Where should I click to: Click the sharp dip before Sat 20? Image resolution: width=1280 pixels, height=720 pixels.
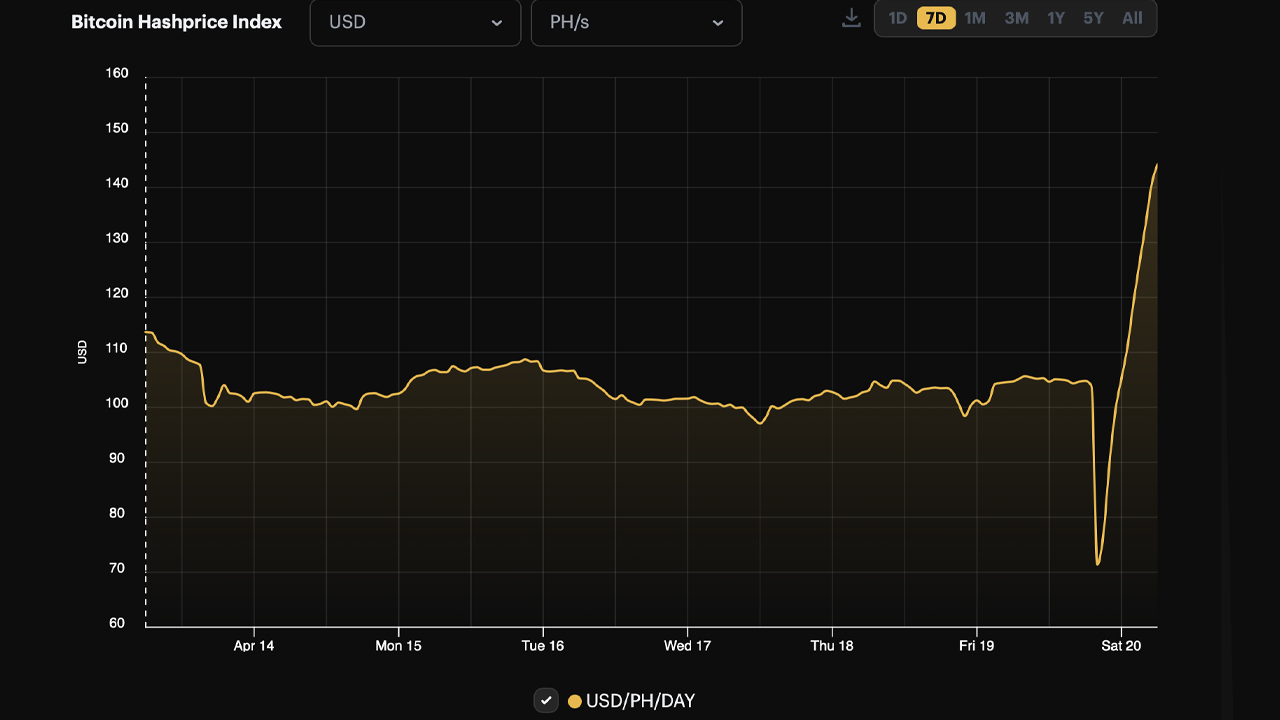tap(1098, 562)
